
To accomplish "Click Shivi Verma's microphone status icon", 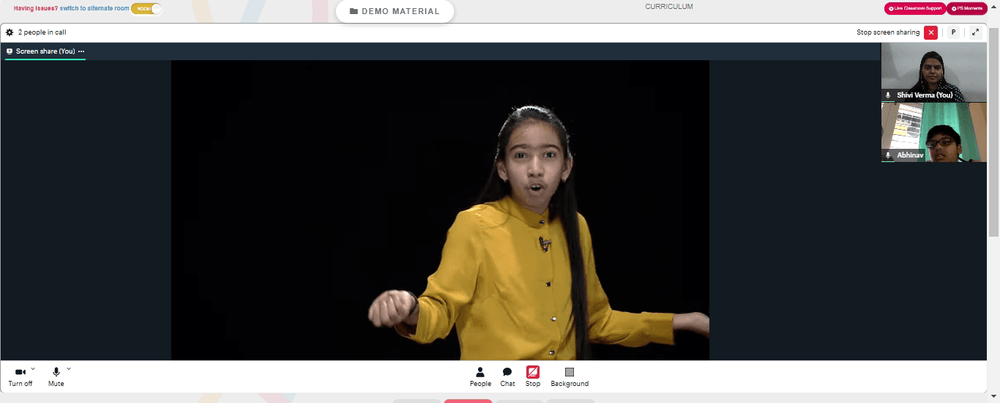I will 888,95.
